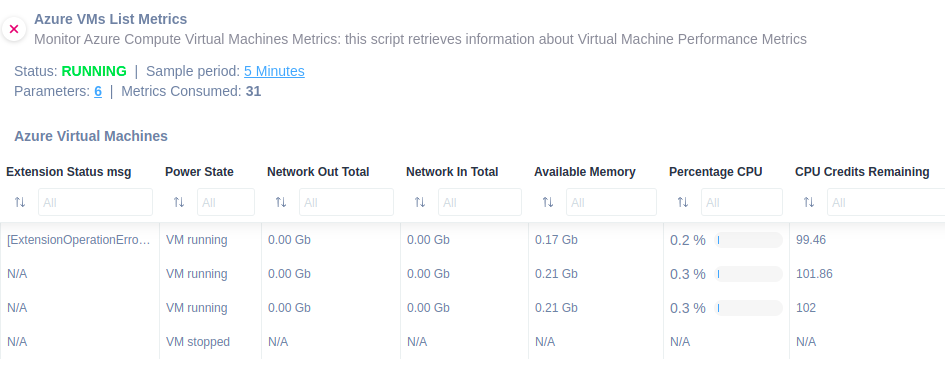Select the RUNNING status text
945x375 pixels.
tap(94, 71)
